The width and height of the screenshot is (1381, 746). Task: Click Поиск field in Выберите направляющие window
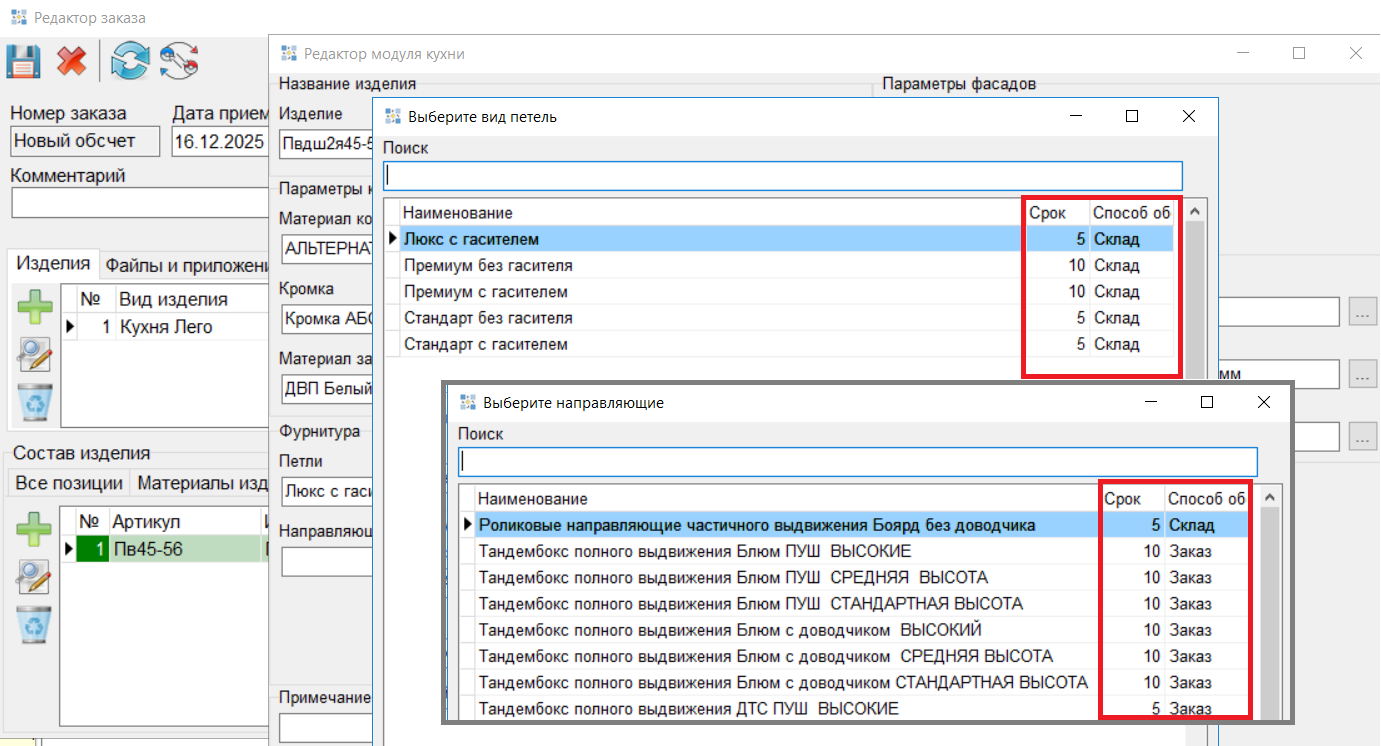pos(857,462)
